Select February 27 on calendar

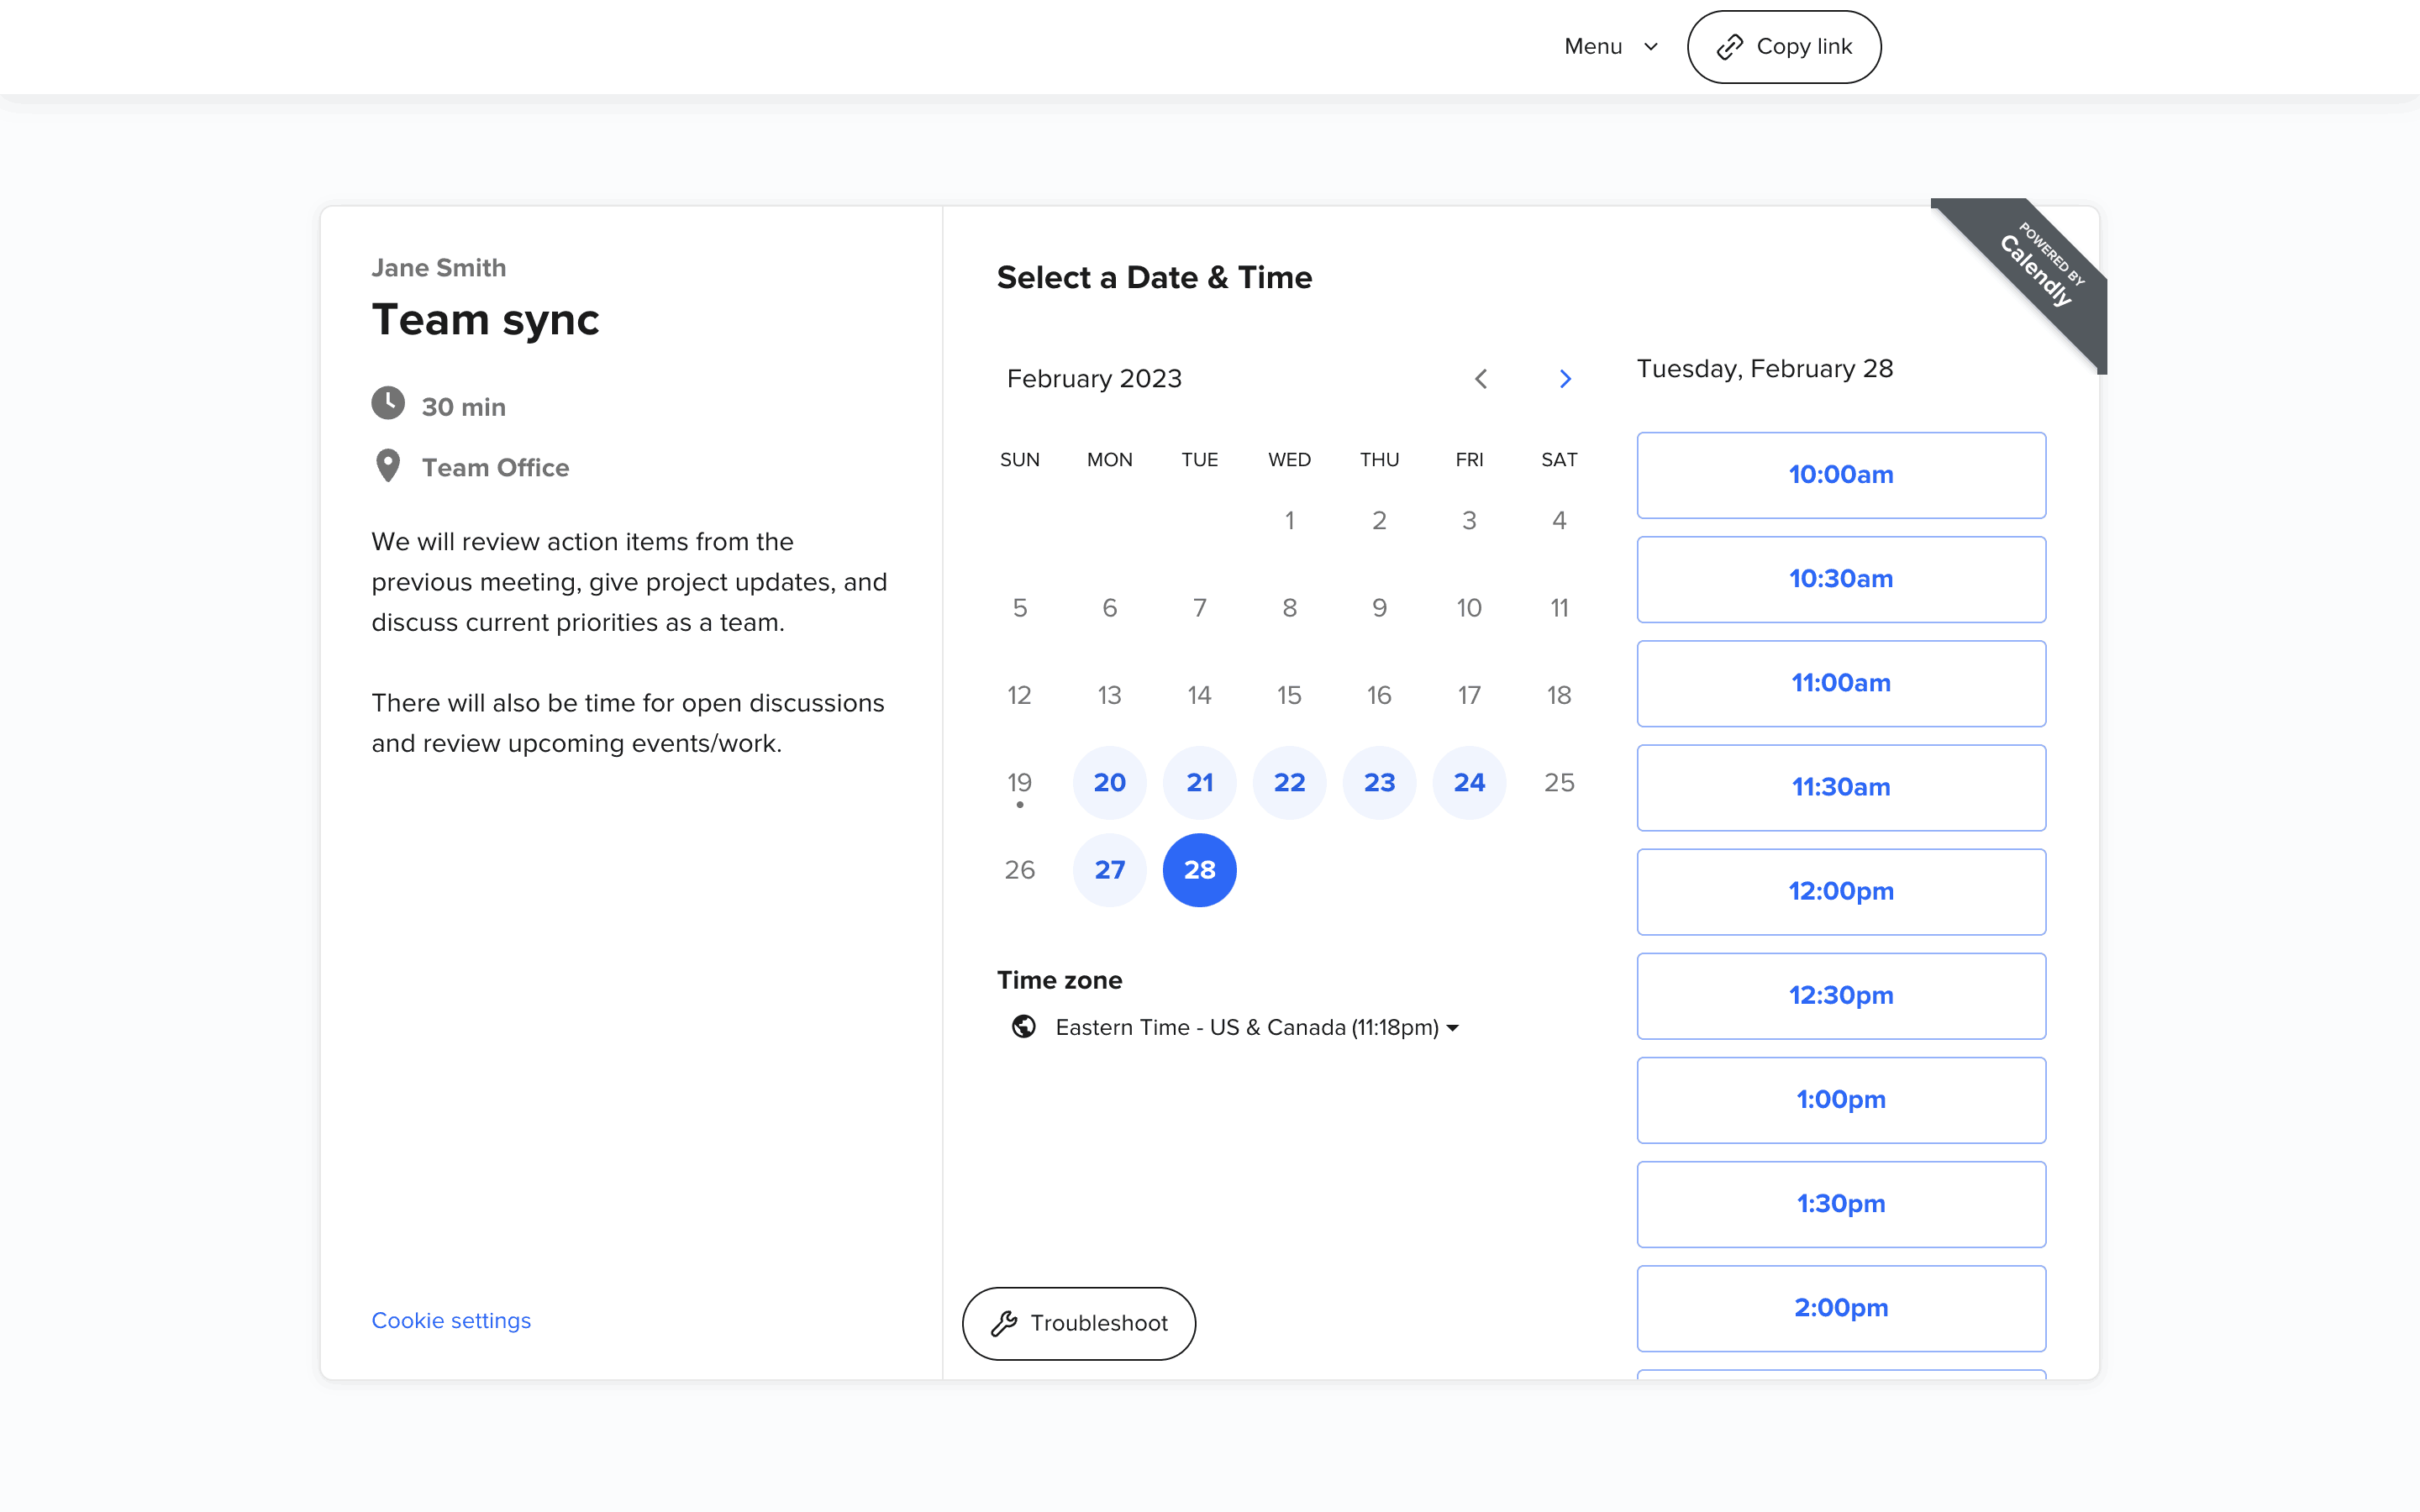click(x=1109, y=870)
